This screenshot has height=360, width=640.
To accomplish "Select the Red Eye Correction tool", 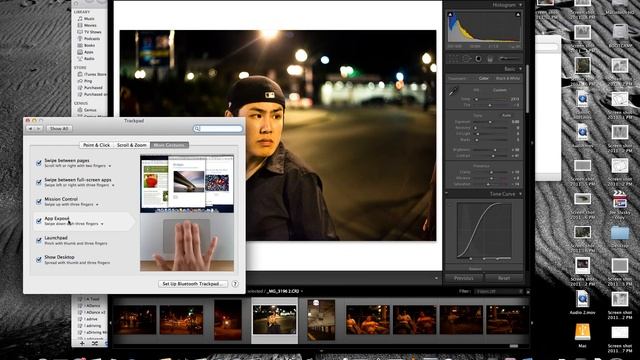I will click(478, 59).
